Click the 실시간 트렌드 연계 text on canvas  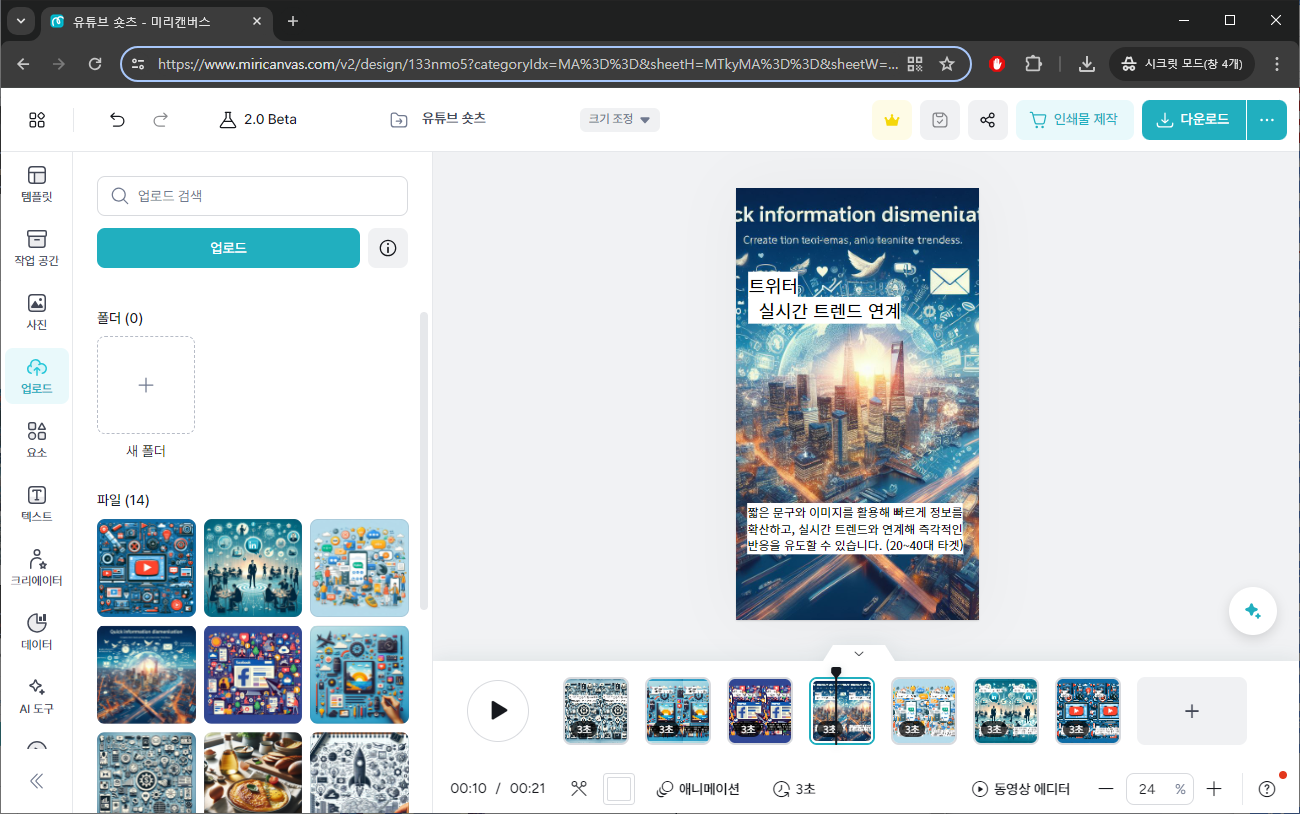(830, 311)
